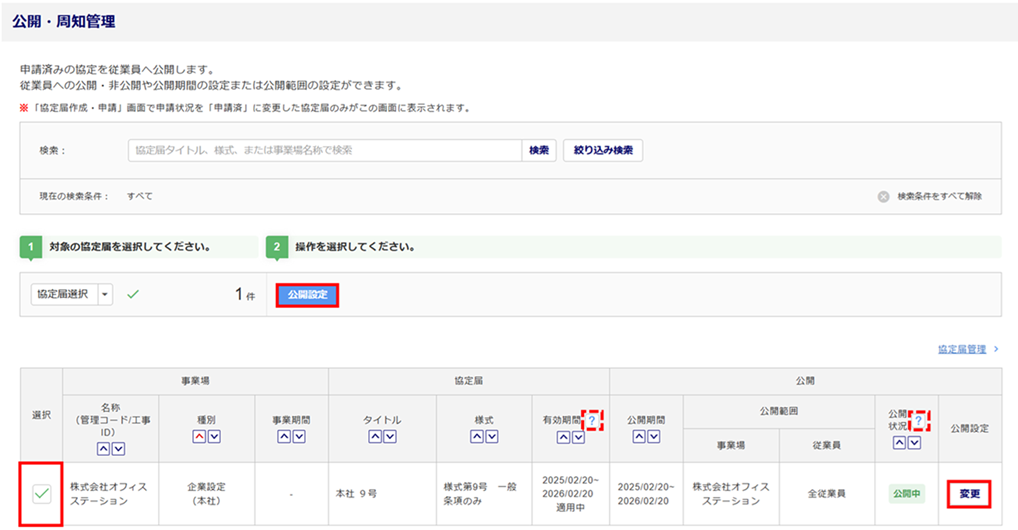Sort 有効期間 column descending
Image resolution: width=1018 pixels, height=530 pixels.
577,437
